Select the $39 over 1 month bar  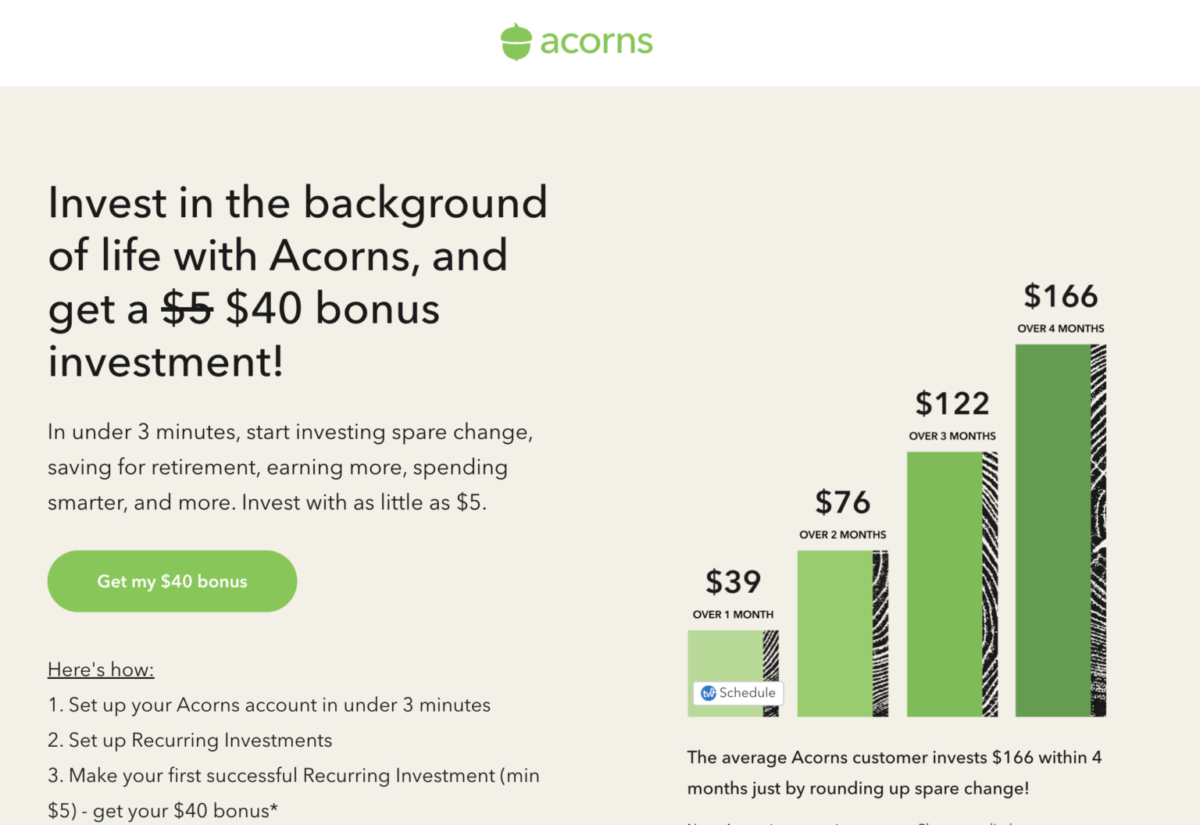(x=733, y=673)
